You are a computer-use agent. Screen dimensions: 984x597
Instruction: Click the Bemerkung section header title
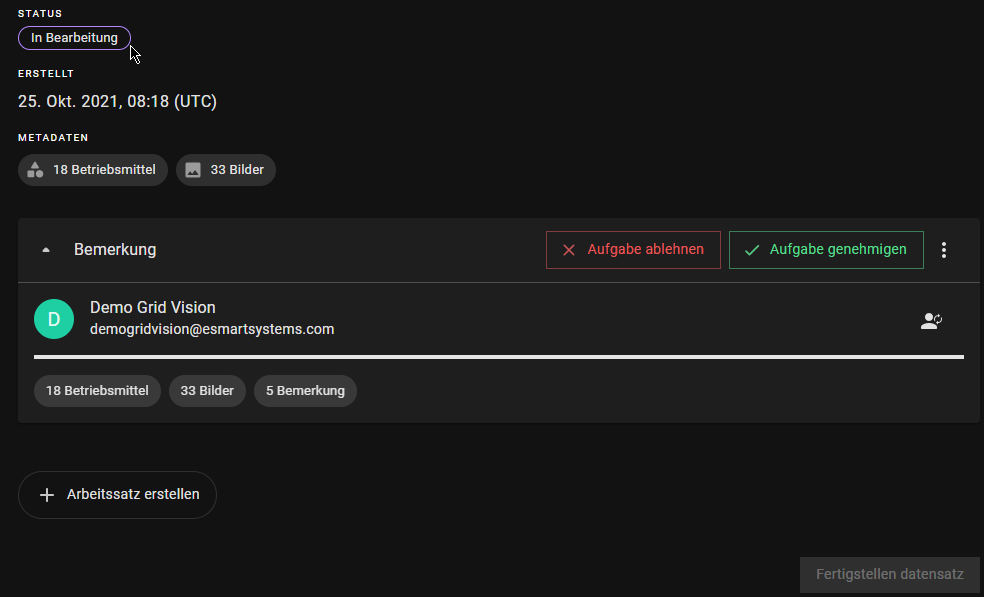pyautogui.click(x=115, y=250)
